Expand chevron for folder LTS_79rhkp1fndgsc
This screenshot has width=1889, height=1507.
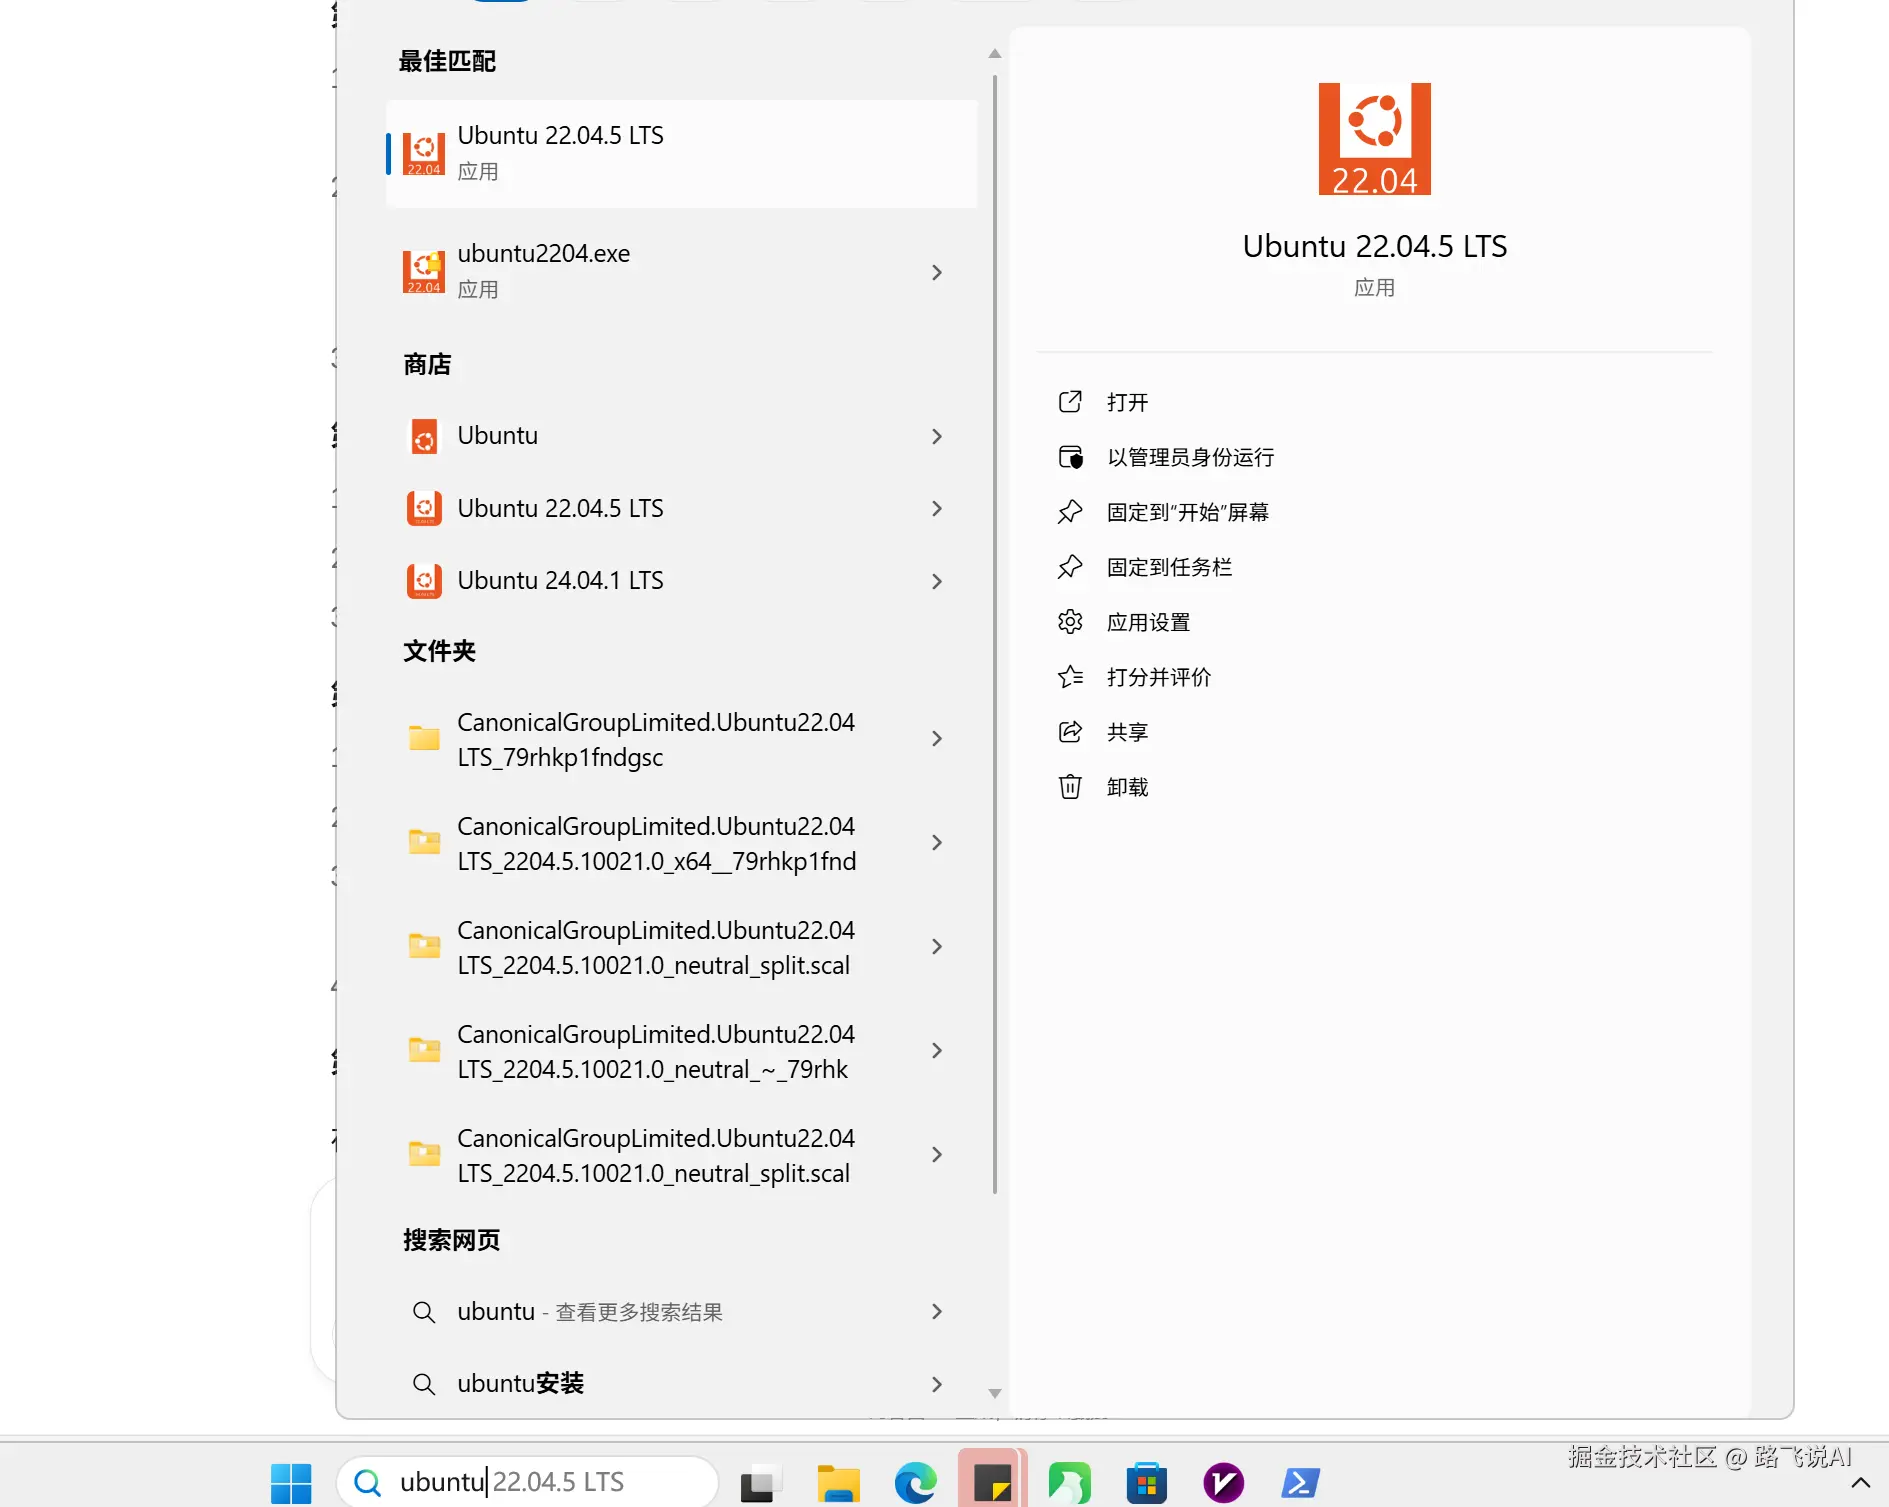point(937,738)
